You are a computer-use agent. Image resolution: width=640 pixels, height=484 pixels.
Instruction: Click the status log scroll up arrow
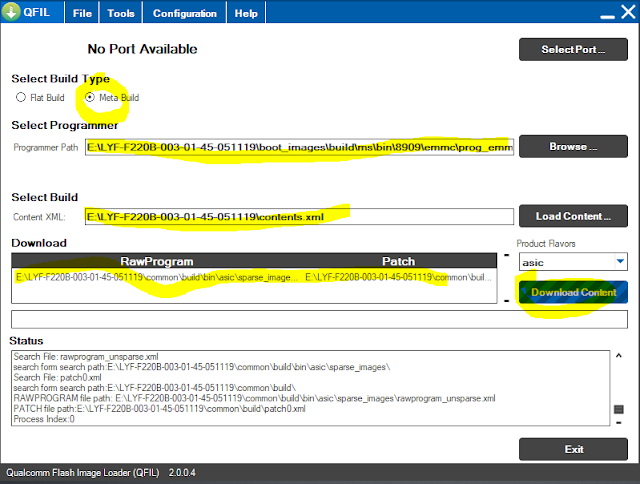coord(619,356)
